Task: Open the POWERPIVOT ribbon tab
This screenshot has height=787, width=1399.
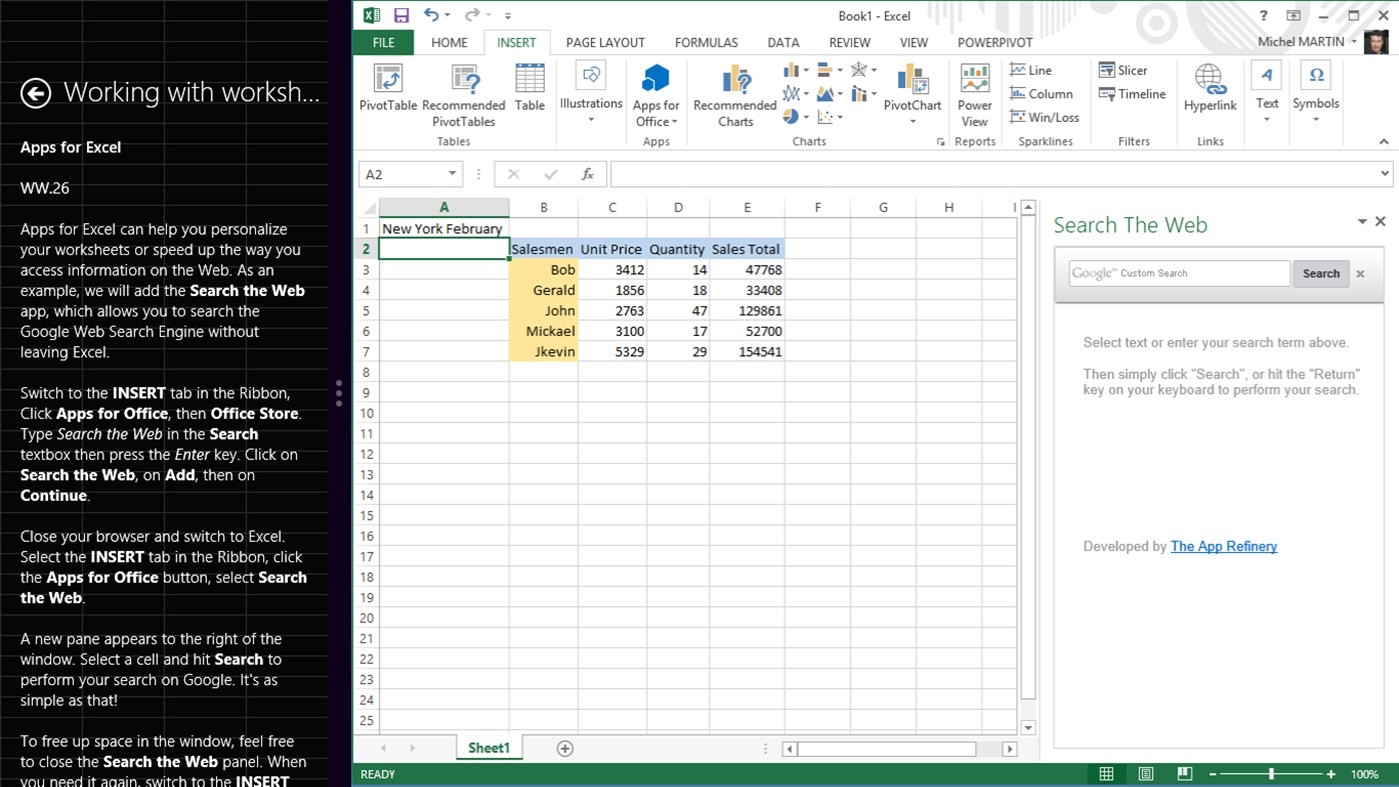Action: [x=995, y=42]
